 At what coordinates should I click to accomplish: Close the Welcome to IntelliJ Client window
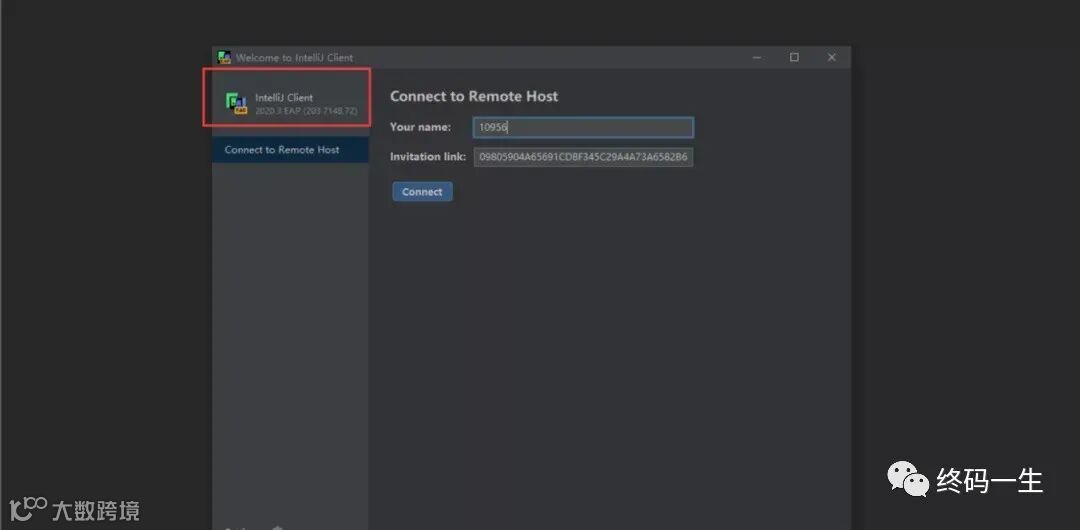coord(831,57)
